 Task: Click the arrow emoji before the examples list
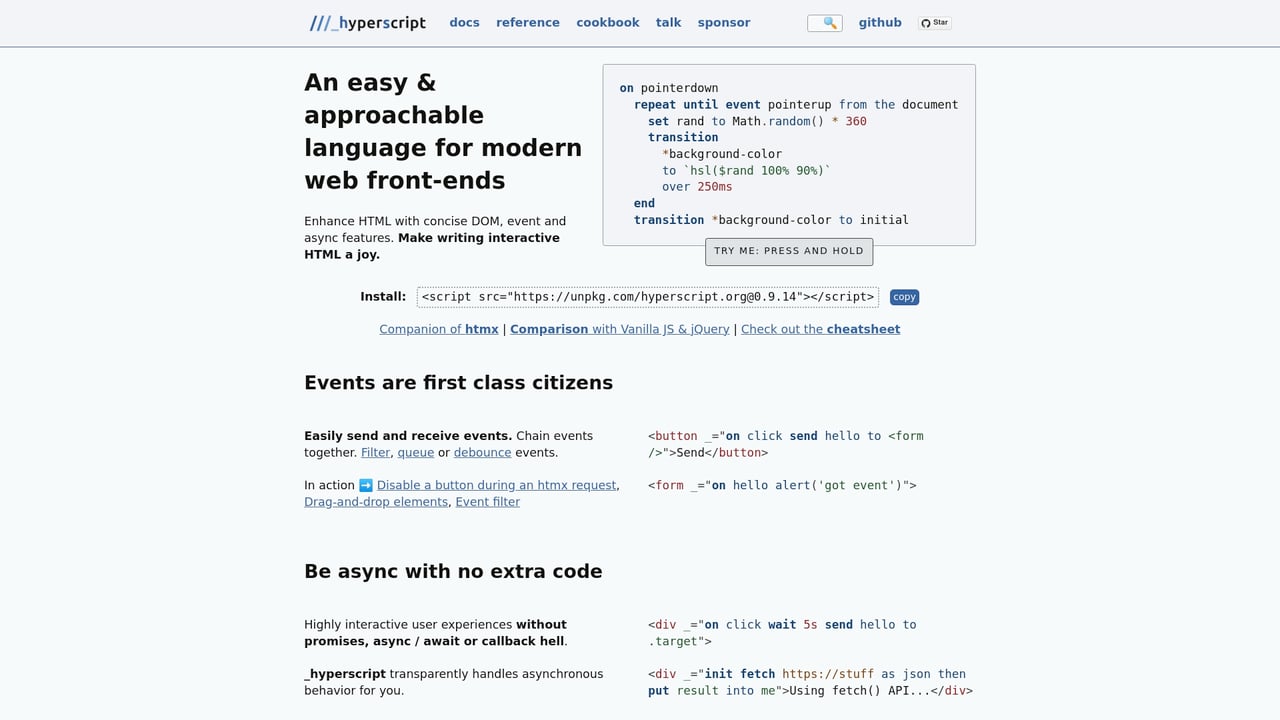[365, 485]
